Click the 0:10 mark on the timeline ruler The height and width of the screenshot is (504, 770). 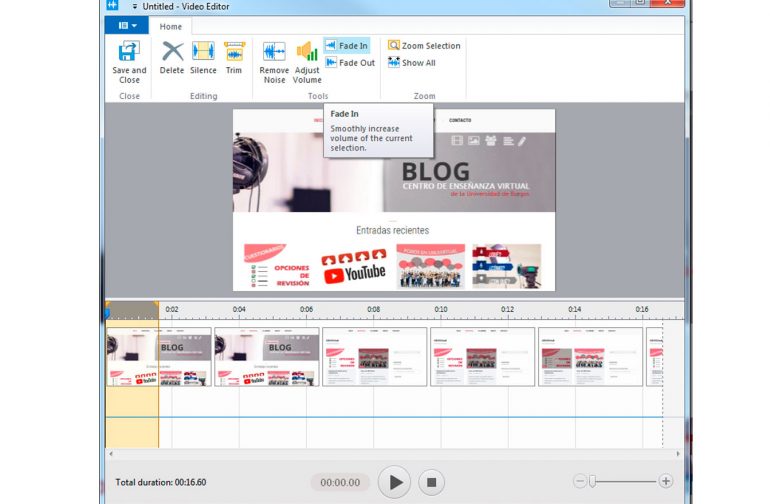441,309
